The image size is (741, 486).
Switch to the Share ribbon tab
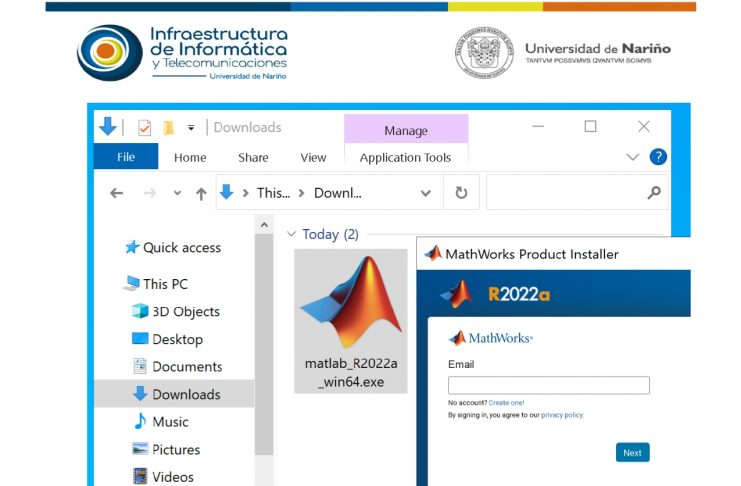pos(253,157)
